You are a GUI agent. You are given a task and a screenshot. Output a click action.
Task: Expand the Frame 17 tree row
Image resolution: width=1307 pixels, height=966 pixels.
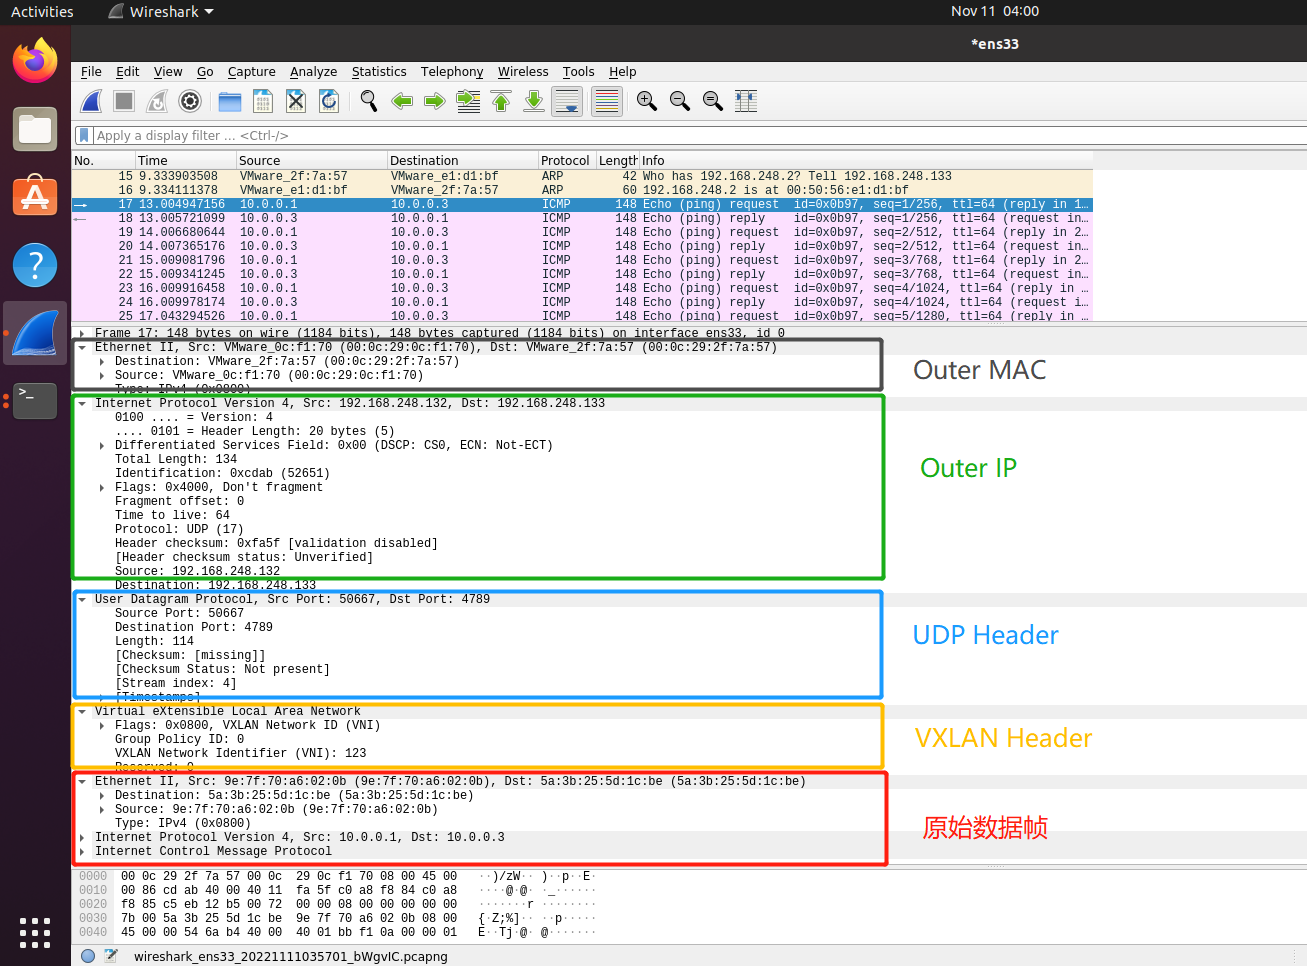[82, 333]
